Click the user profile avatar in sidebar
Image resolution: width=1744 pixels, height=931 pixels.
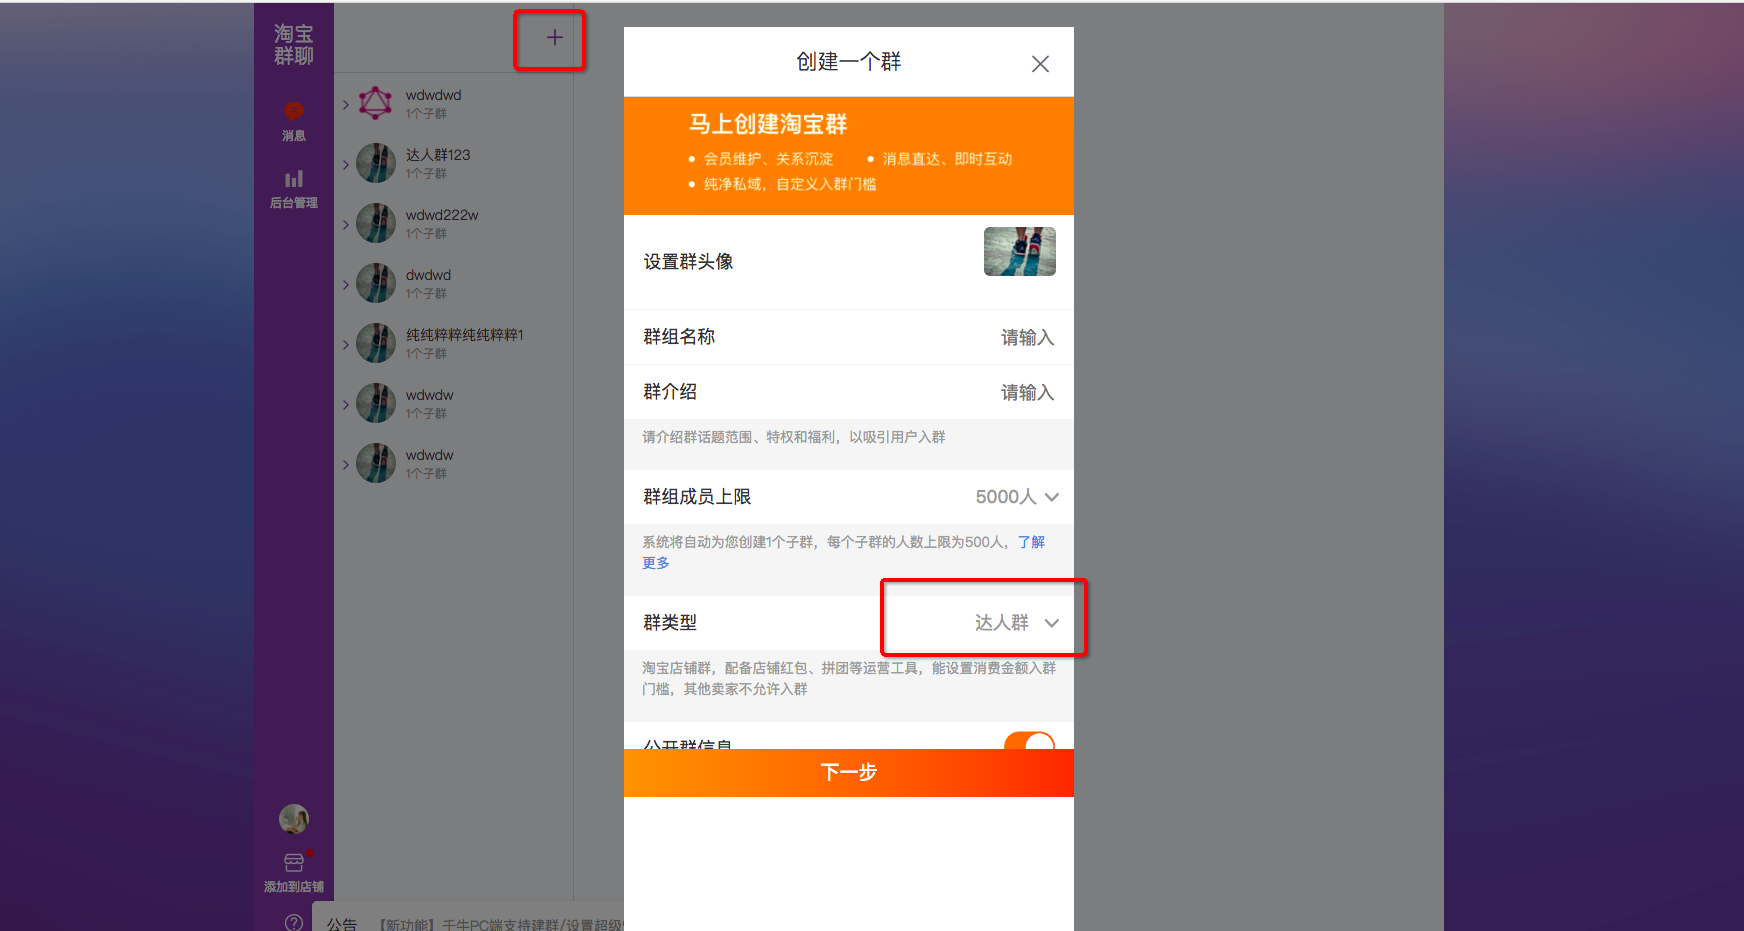tap(294, 820)
